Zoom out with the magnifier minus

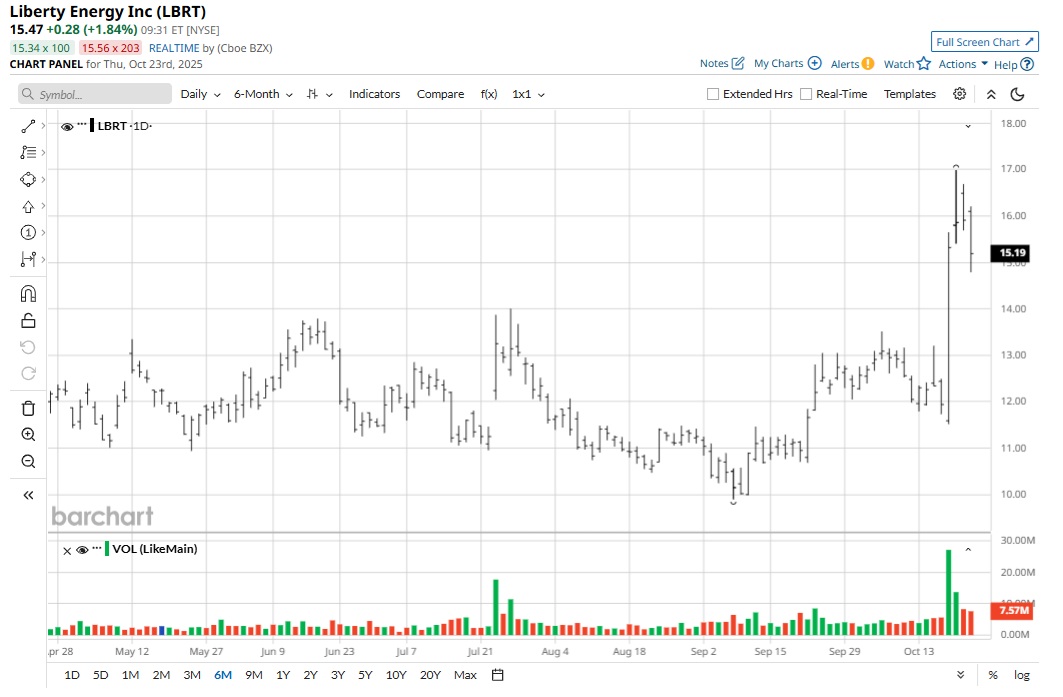pyautogui.click(x=28, y=462)
